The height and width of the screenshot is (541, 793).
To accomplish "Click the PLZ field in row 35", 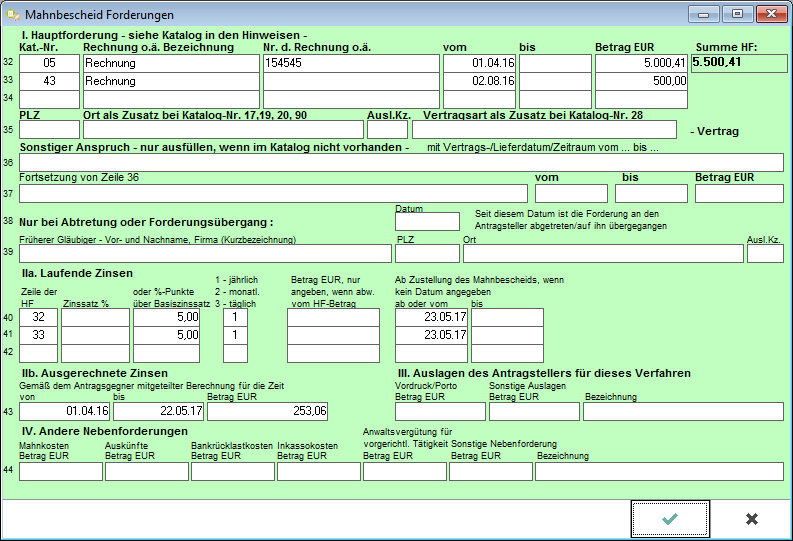I will [x=49, y=129].
